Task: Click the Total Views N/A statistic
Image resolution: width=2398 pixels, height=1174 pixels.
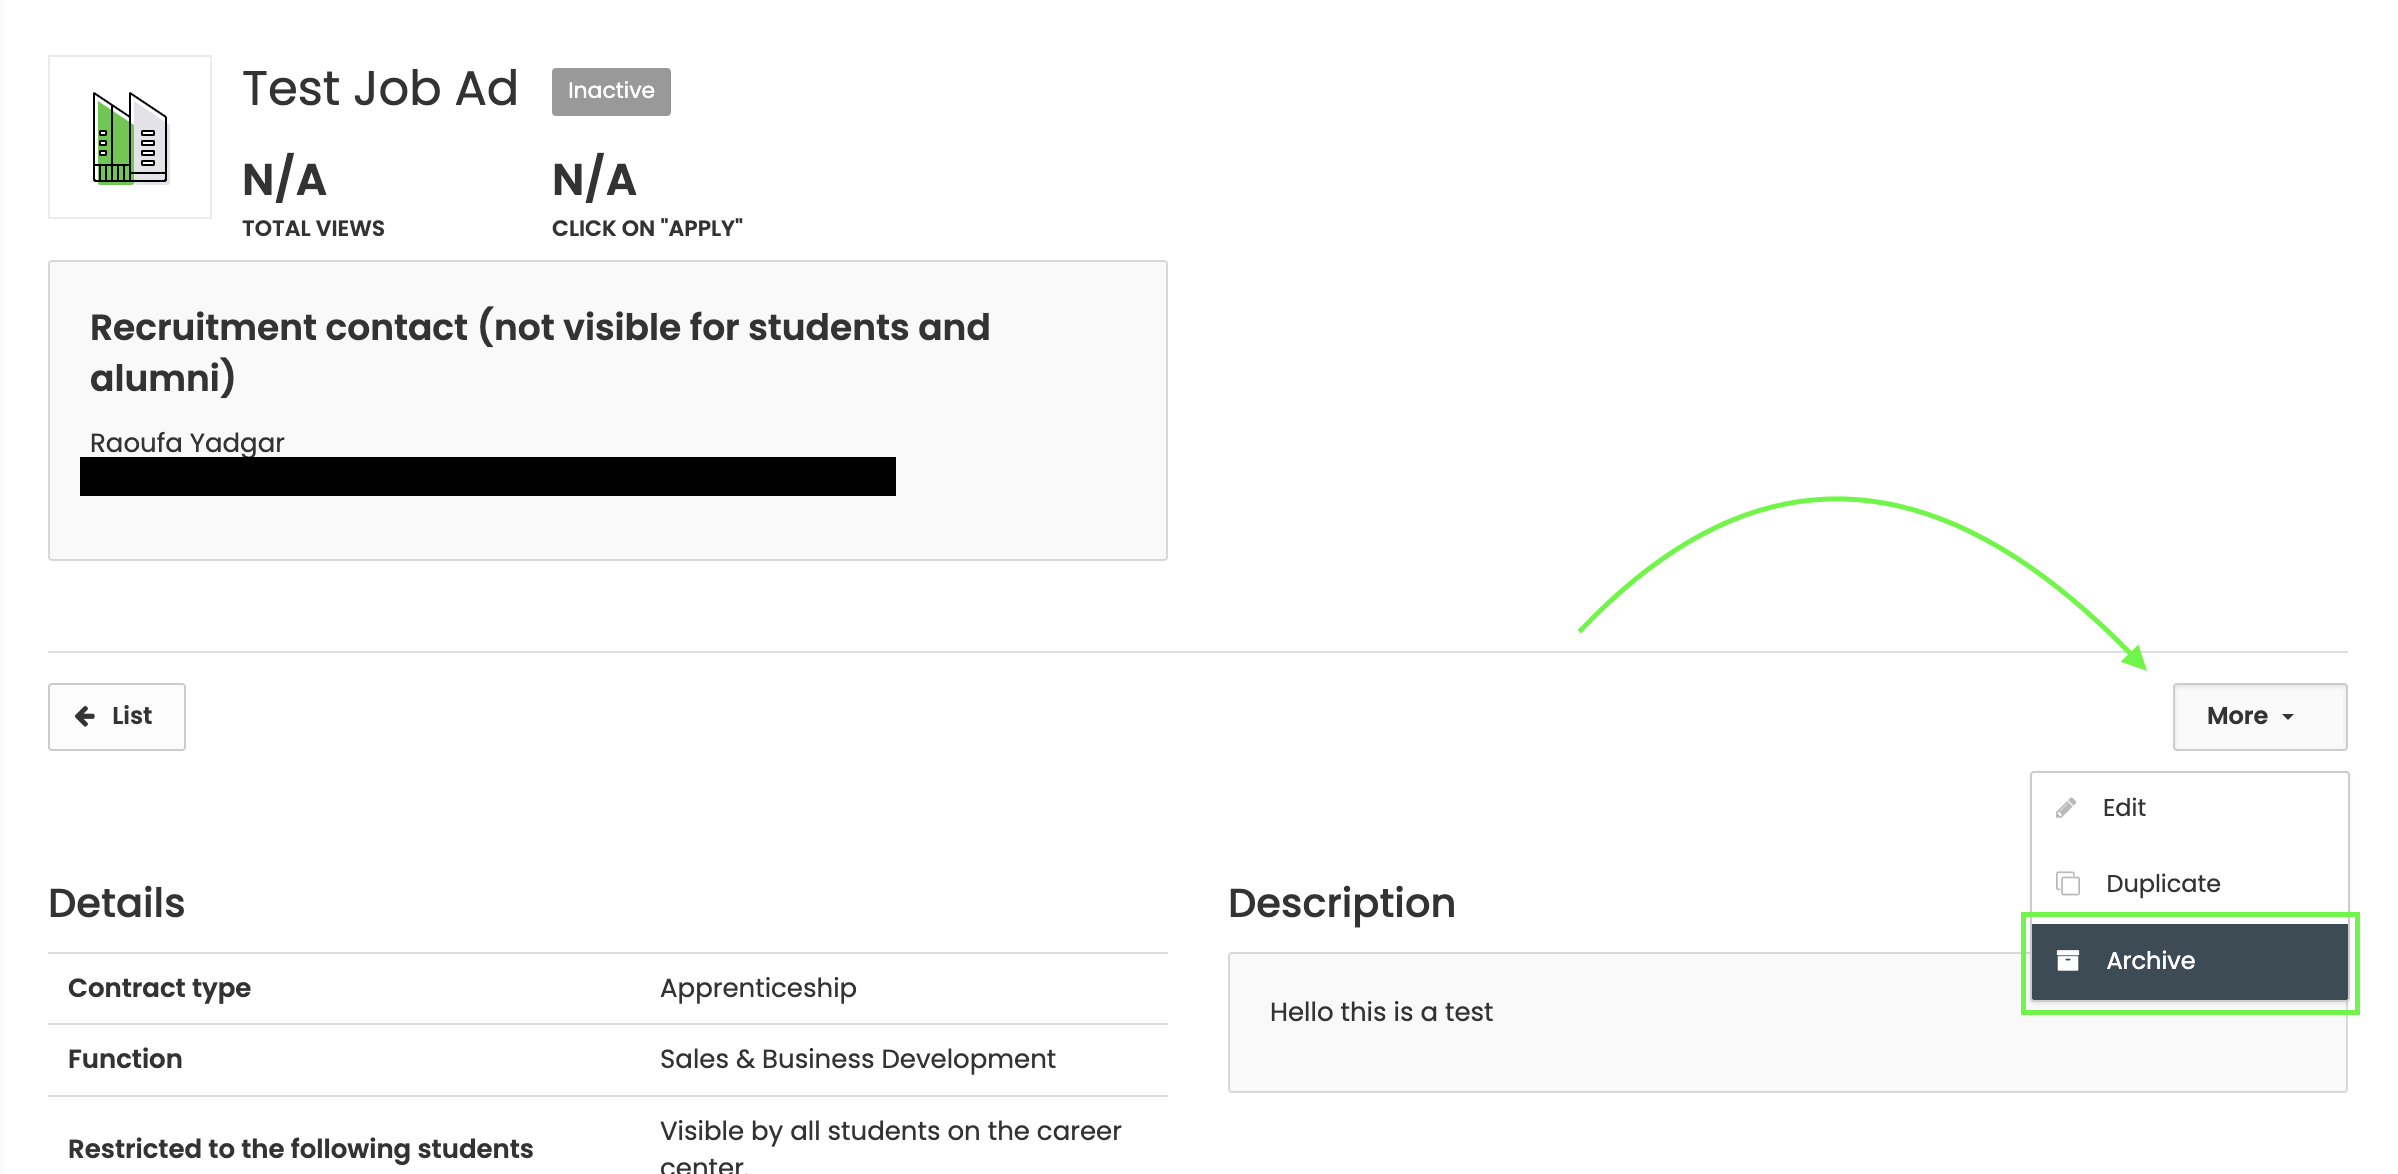Action: pos(285,181)
